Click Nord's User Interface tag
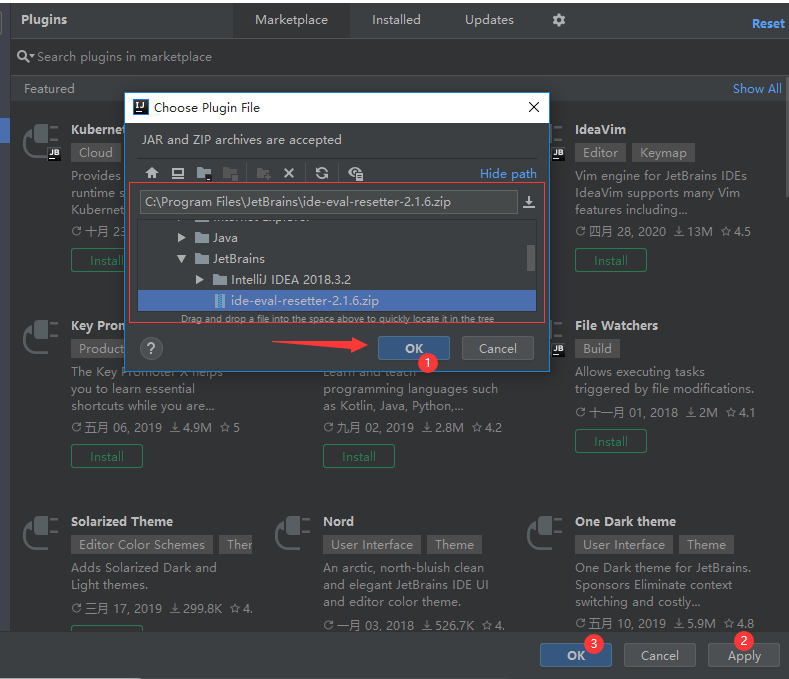The height and width of the screenshot is (679, 789). click(372, 545)
